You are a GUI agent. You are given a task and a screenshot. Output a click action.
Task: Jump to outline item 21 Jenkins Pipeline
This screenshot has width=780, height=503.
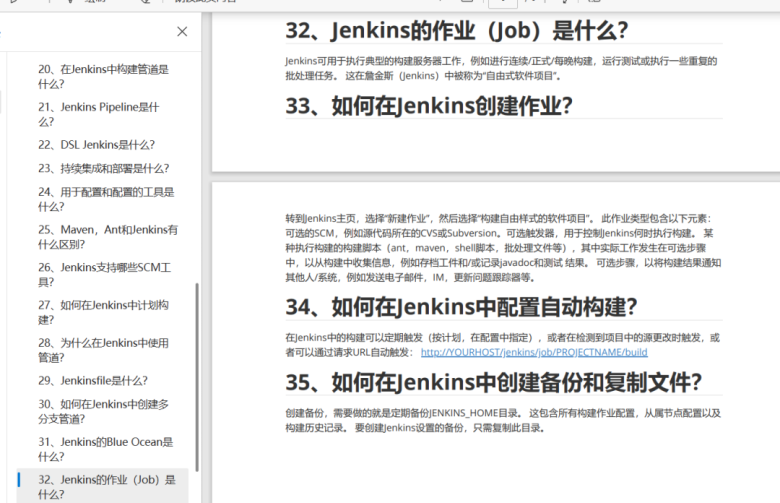click(98, 114)
